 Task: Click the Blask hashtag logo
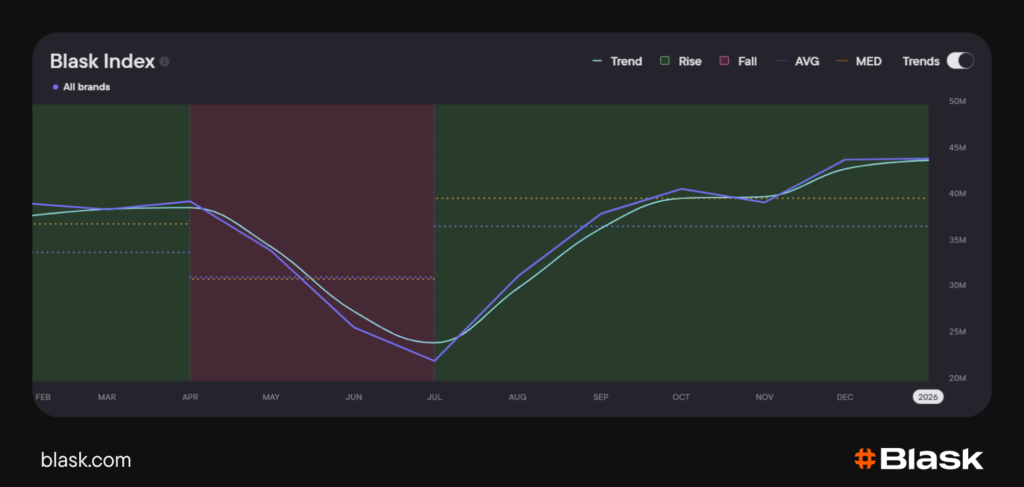point(865,459)
